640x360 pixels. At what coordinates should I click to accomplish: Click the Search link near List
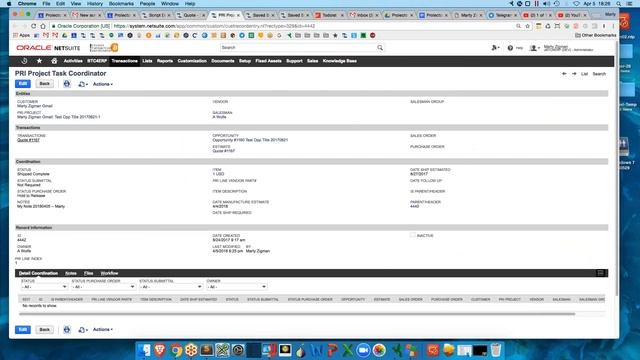pyautogui.click(x=599, y=74)
